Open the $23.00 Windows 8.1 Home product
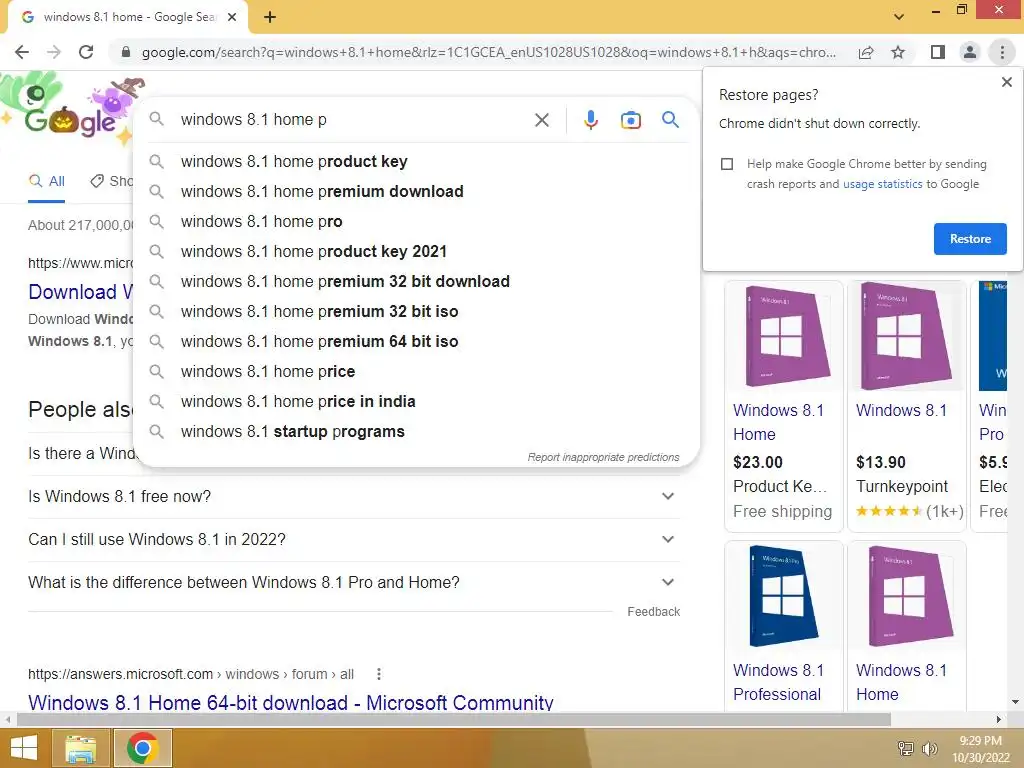Screen dimensions: 1024x768 coord(784,406)
